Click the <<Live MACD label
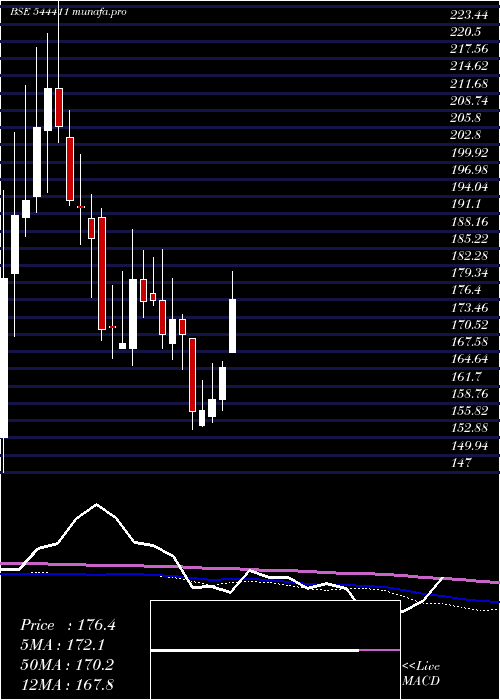Image resolution: width=500 pixels, height=700 pixels. pos(421,674)
